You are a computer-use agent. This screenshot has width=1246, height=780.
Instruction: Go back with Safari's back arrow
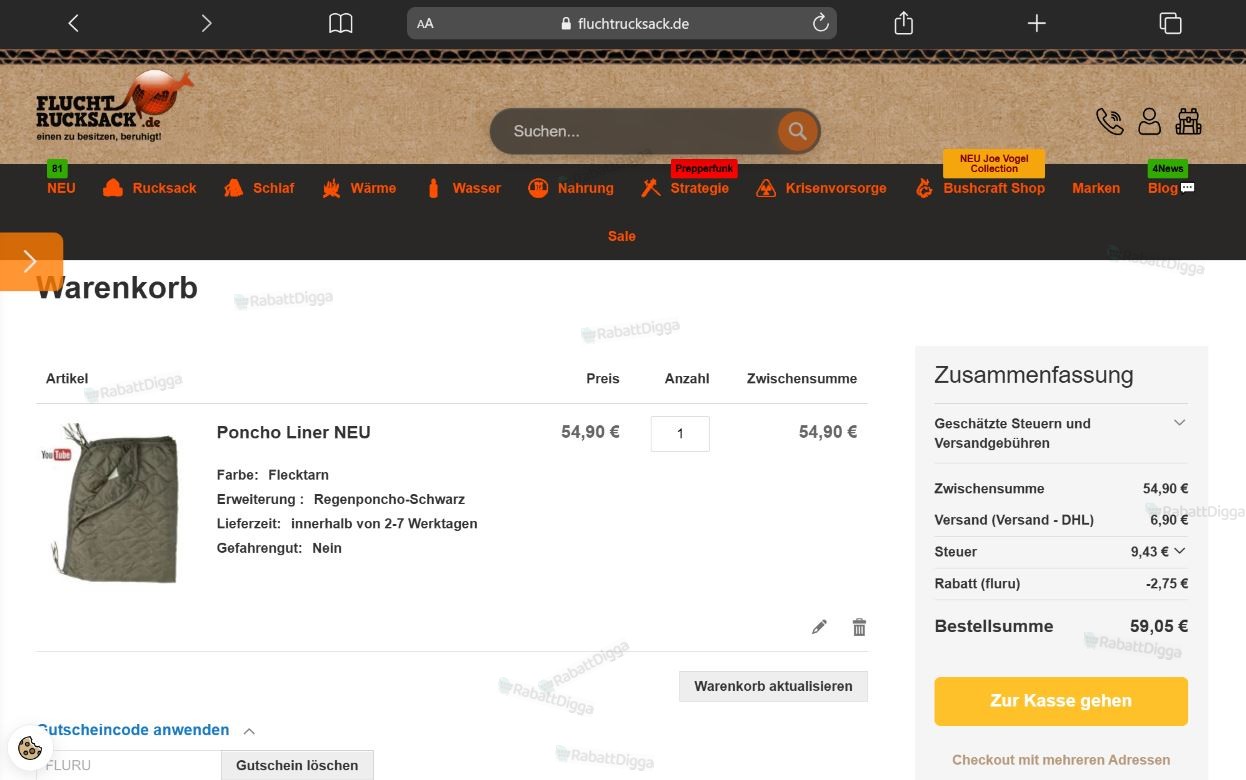[x=73, y=23]
